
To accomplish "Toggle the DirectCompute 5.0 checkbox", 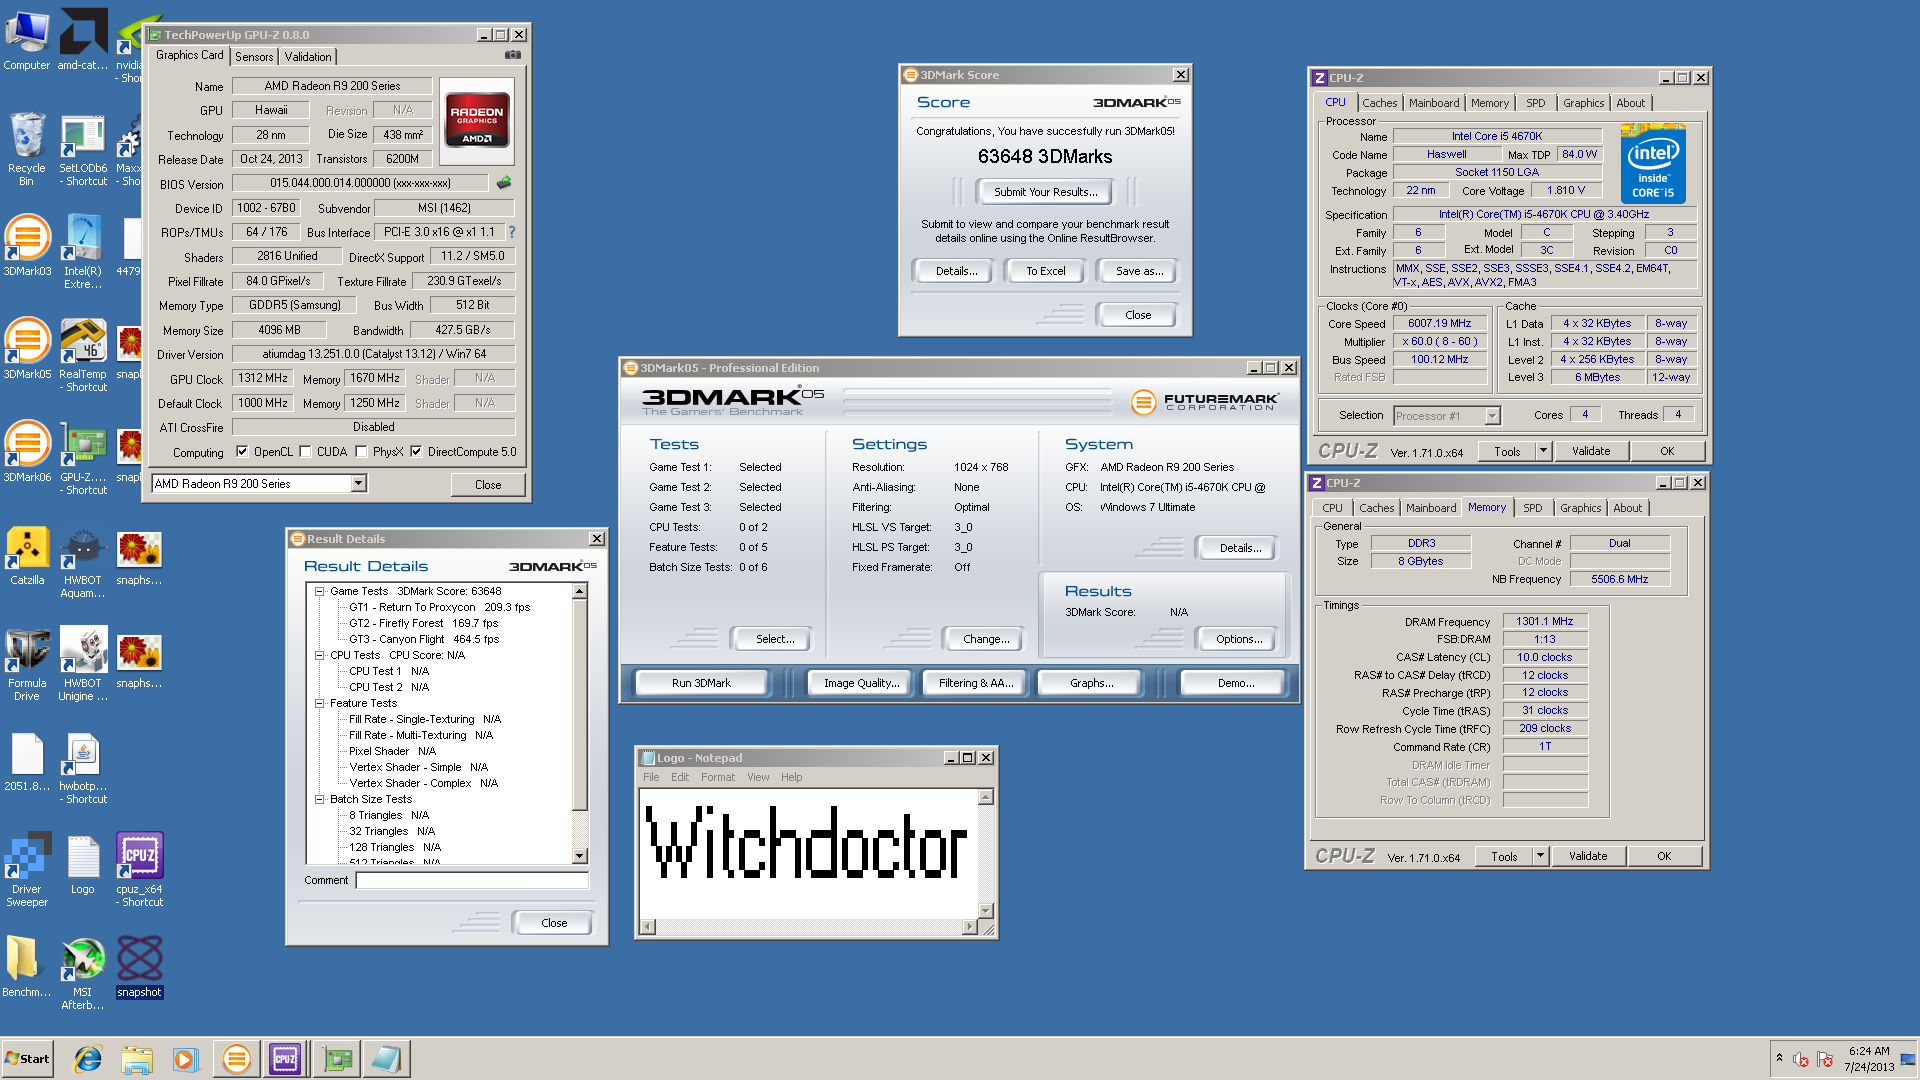I will [416, 452].
